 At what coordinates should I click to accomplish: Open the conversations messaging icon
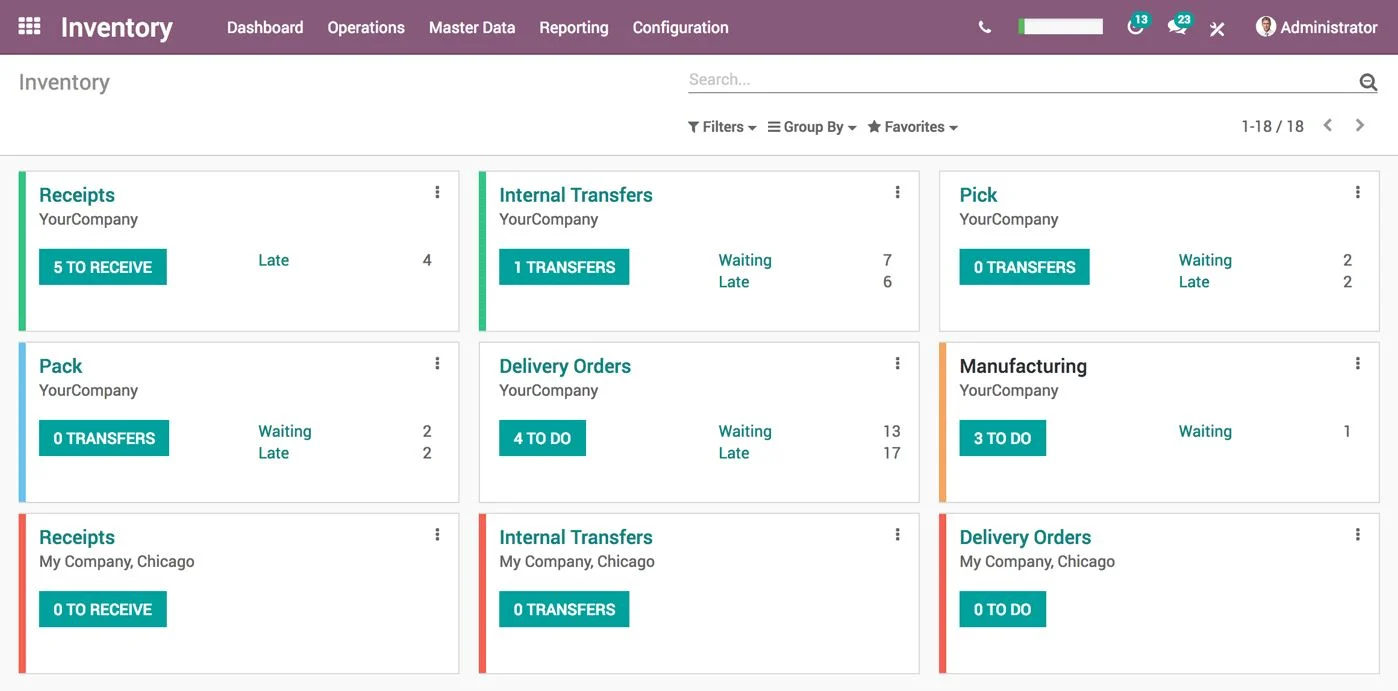pyautogui.click(x=1176, y=29)
